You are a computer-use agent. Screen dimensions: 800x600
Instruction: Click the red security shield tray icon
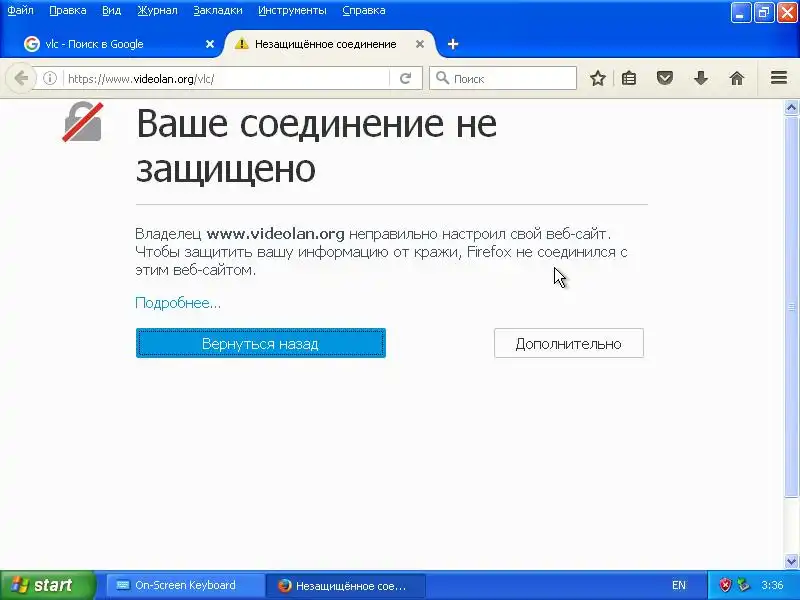725,585
